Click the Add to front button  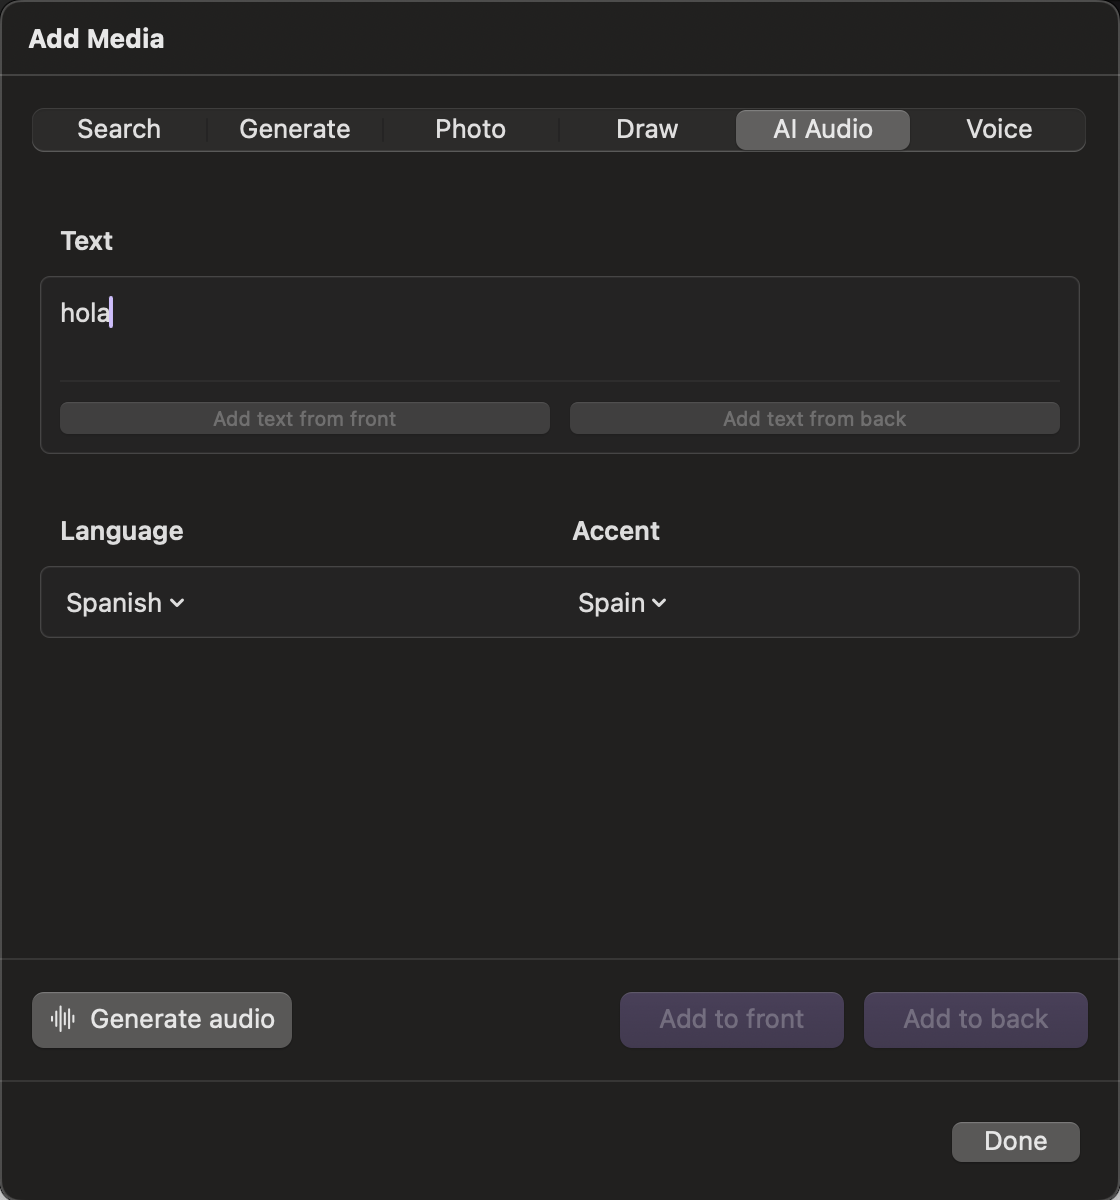point(732,1020)
